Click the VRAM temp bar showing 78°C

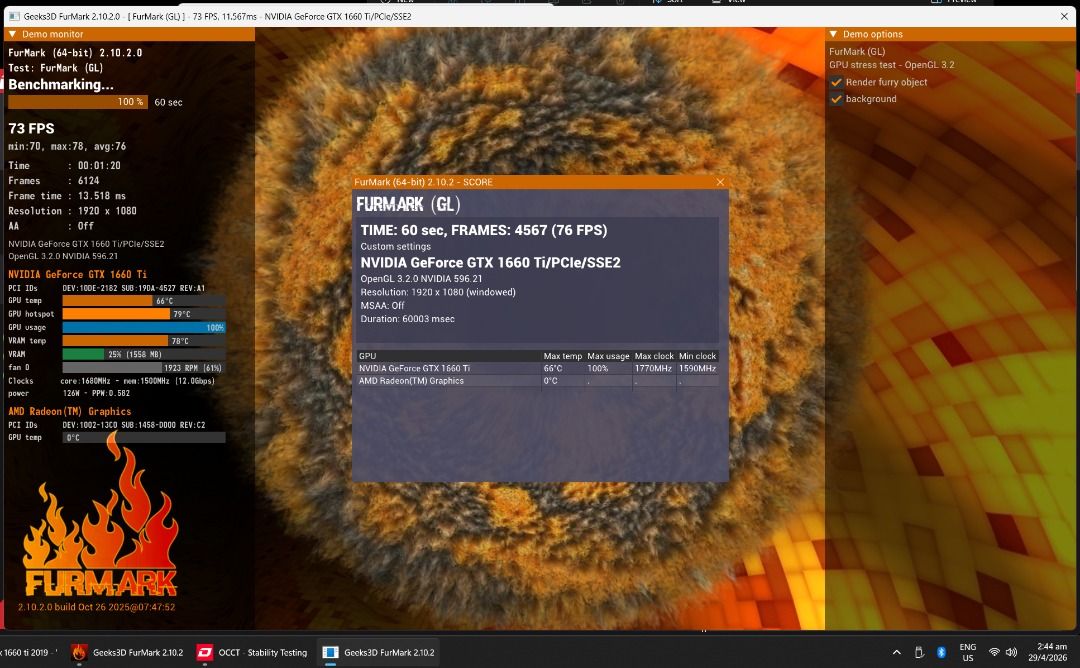click(x=143, y=341)
